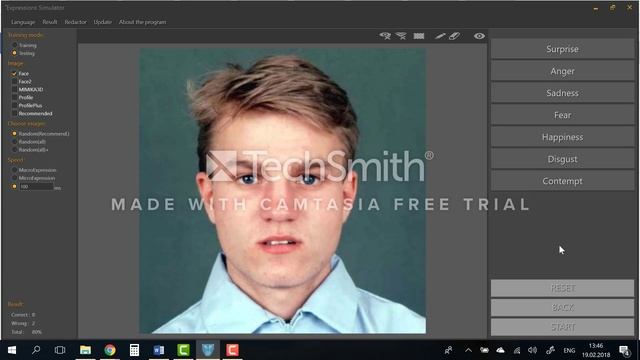Select the Training mode radio button
Screen dimensions: 640x360
(x=15, y=45)
